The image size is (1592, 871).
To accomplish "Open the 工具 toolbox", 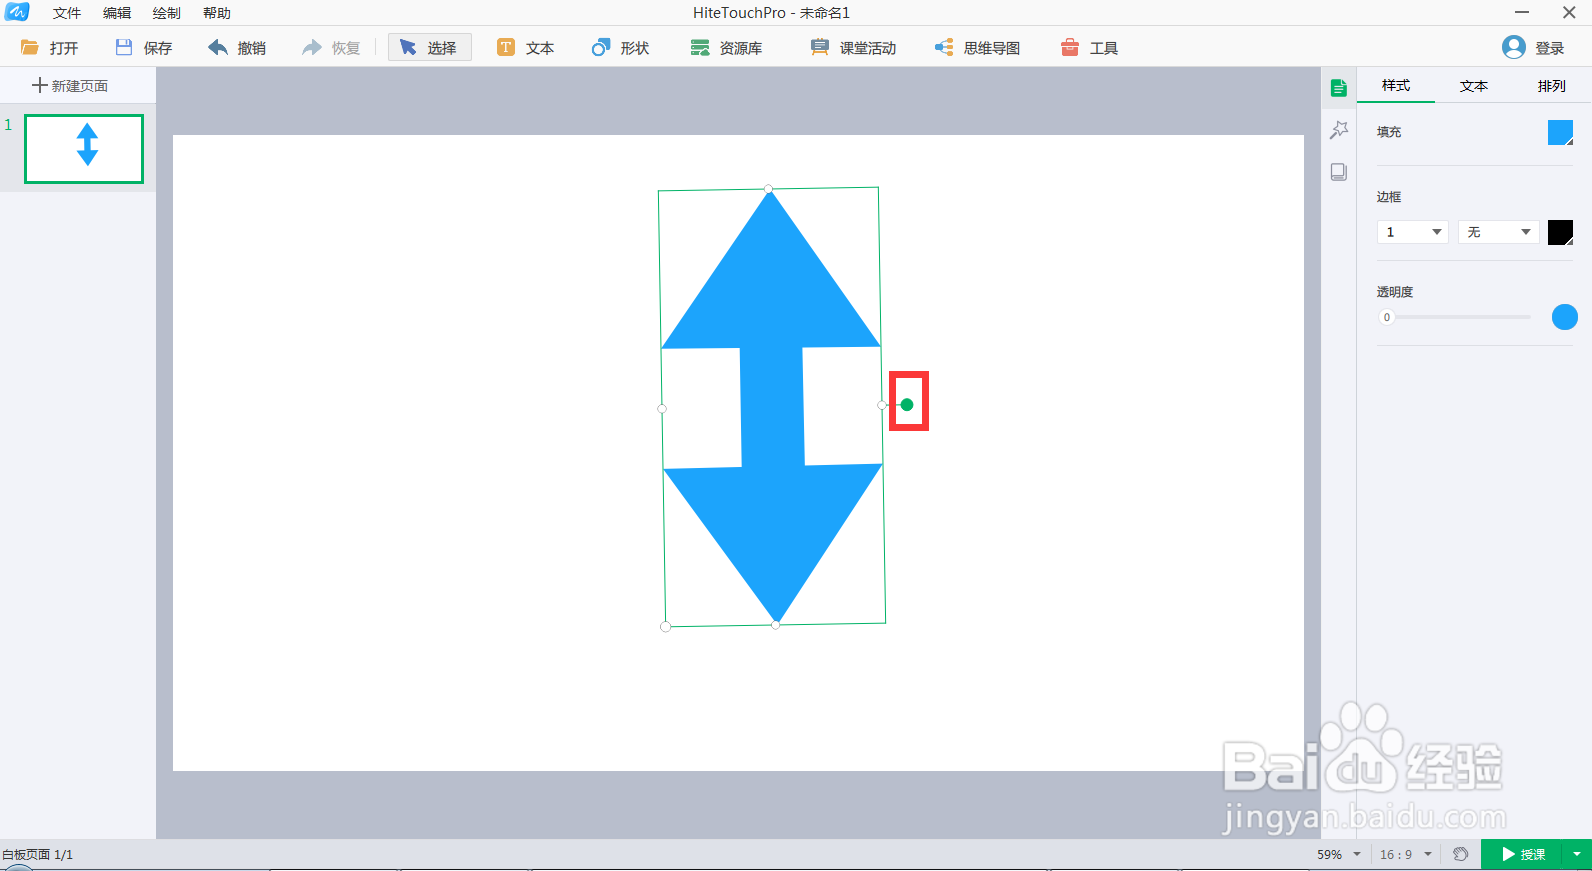I will point(1089,48).
